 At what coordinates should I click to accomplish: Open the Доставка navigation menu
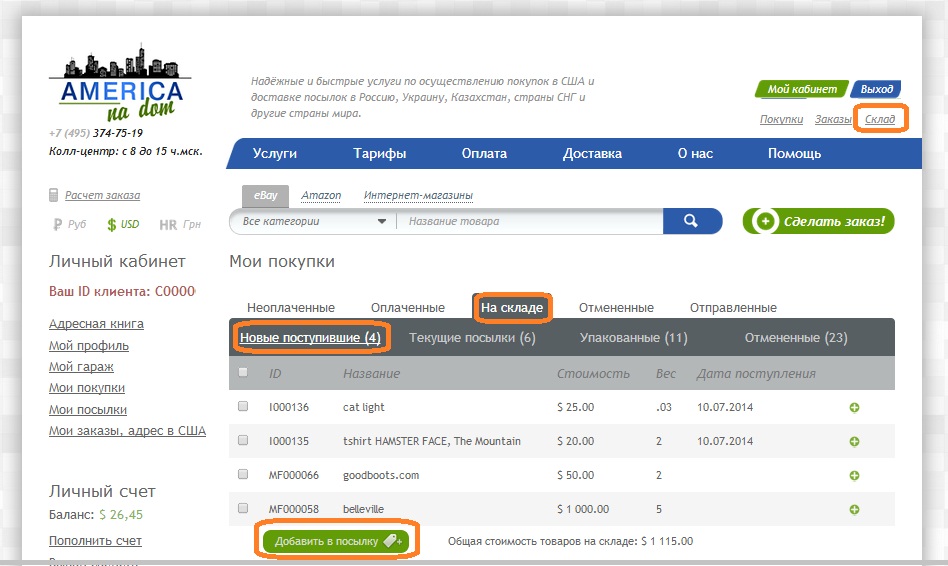592,154
